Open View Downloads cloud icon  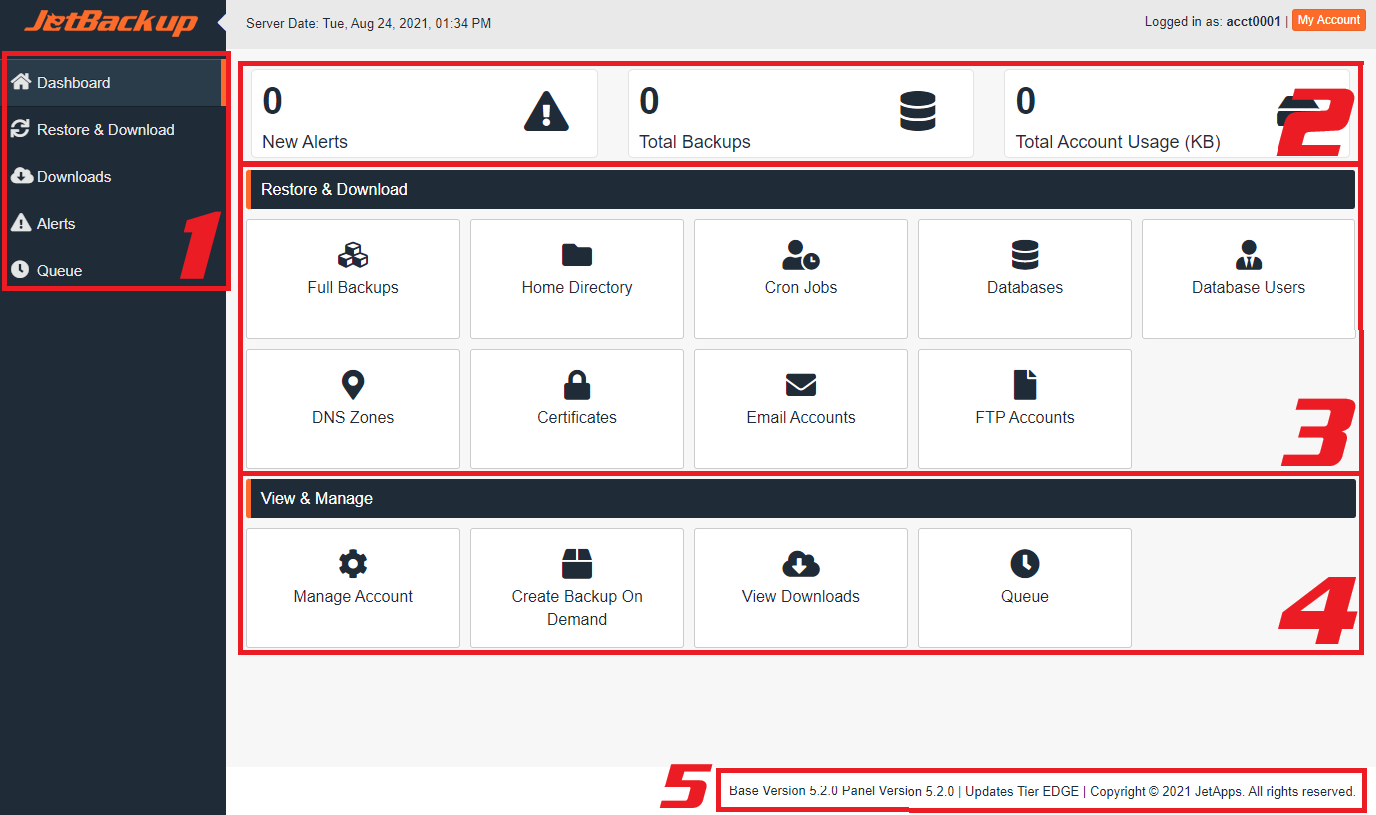pos(800,564)
